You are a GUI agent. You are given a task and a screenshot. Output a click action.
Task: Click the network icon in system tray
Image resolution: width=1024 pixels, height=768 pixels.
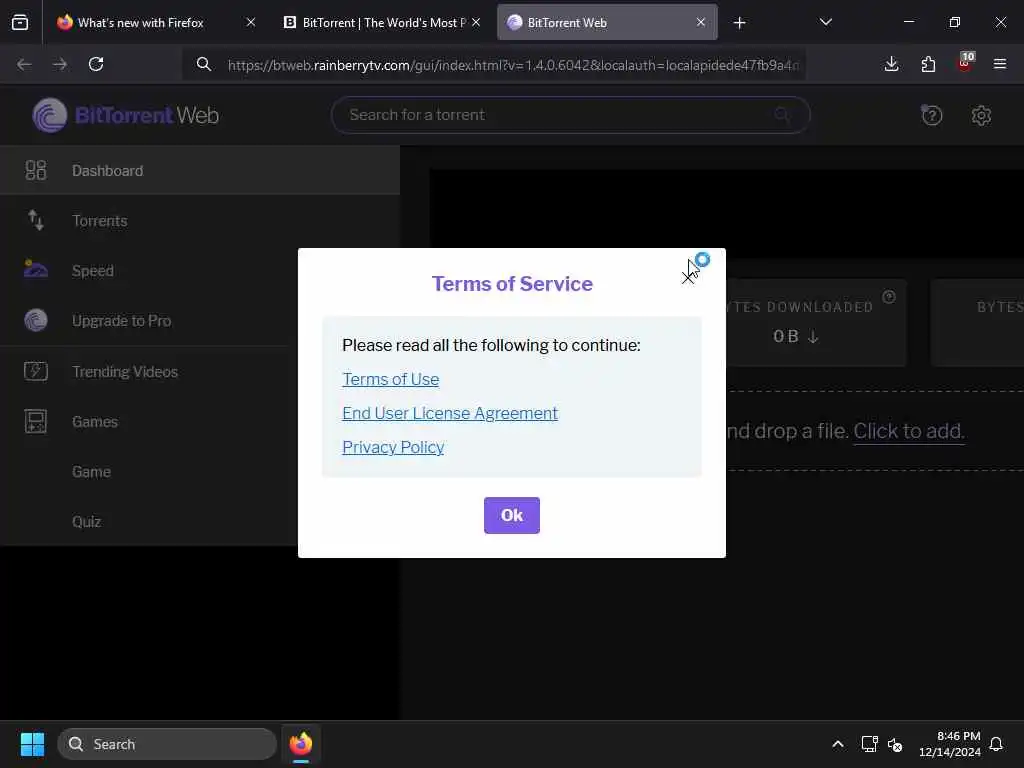point(869,744)
